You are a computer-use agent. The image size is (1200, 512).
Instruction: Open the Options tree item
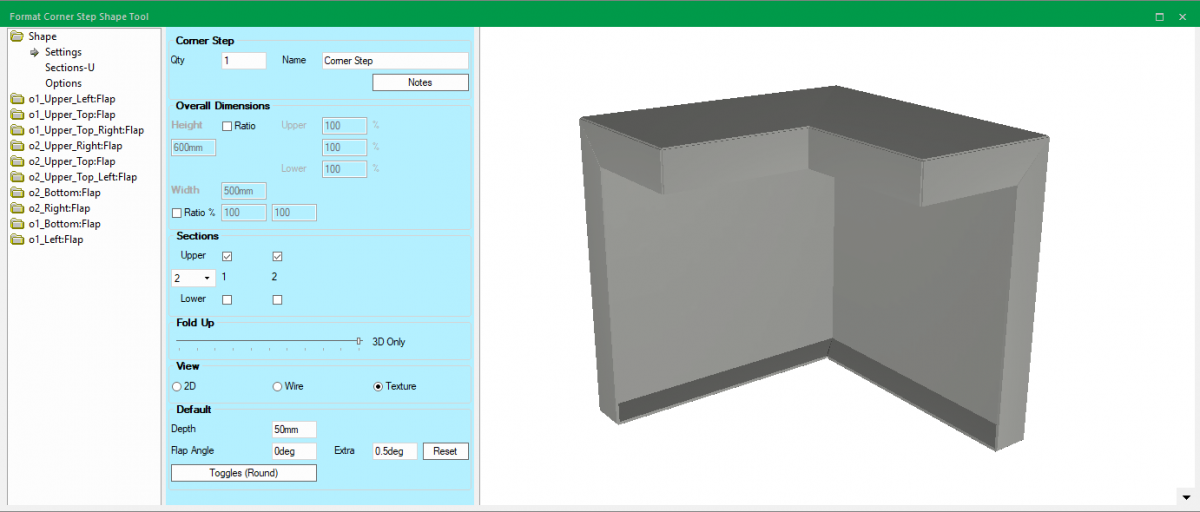[x=63, y=83]
